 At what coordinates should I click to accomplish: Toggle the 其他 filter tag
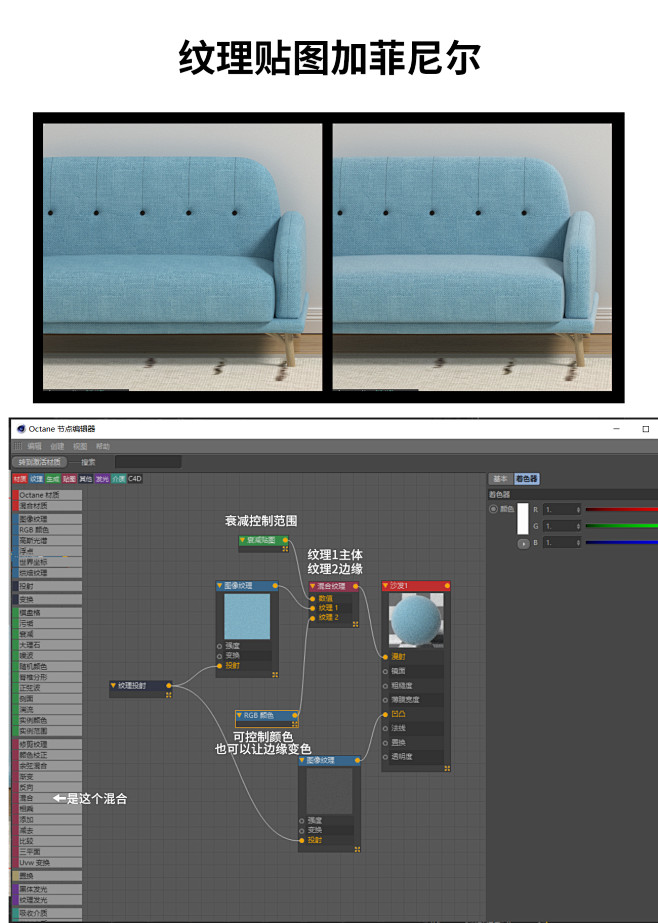point(86,479)
